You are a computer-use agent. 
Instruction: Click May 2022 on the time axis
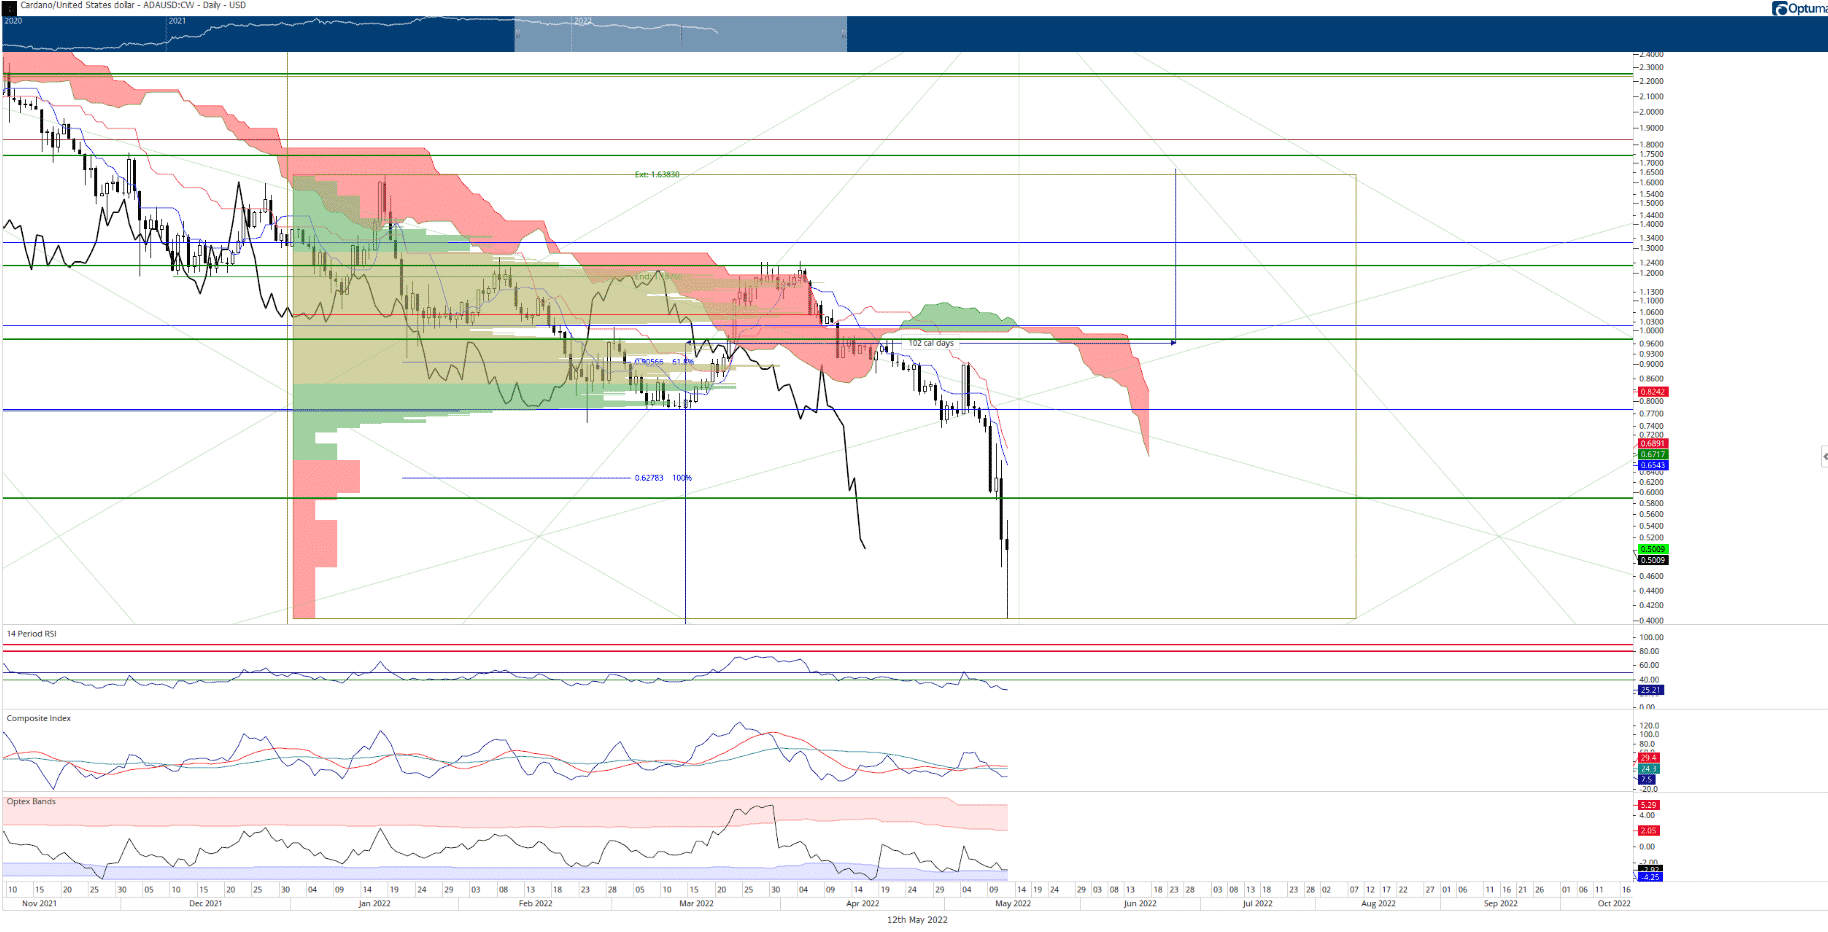point(1012,903)
